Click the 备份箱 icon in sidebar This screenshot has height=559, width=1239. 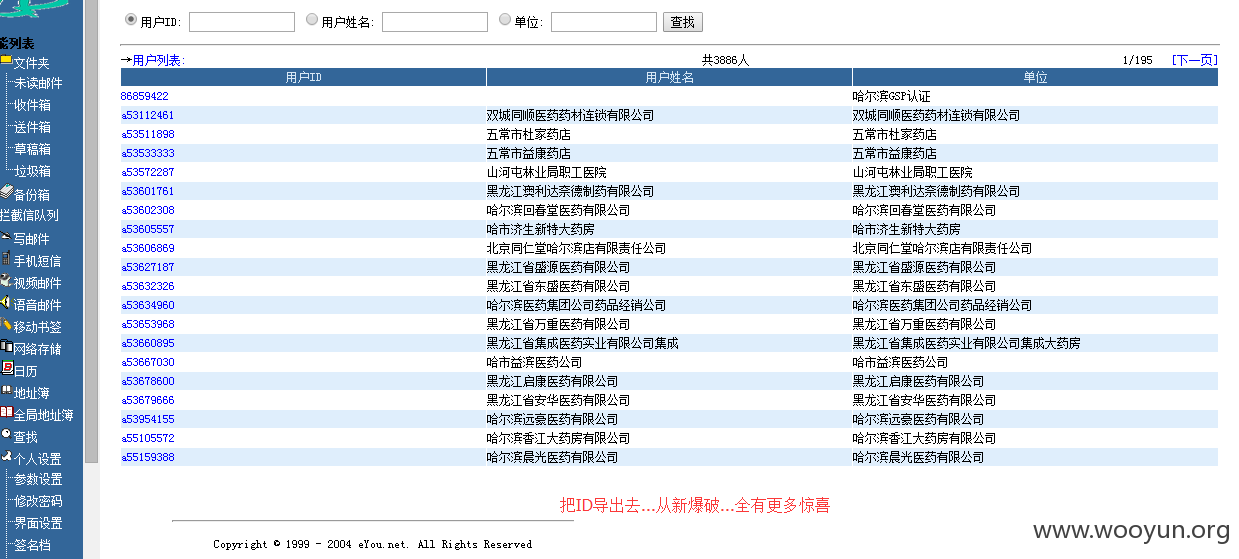6,193
